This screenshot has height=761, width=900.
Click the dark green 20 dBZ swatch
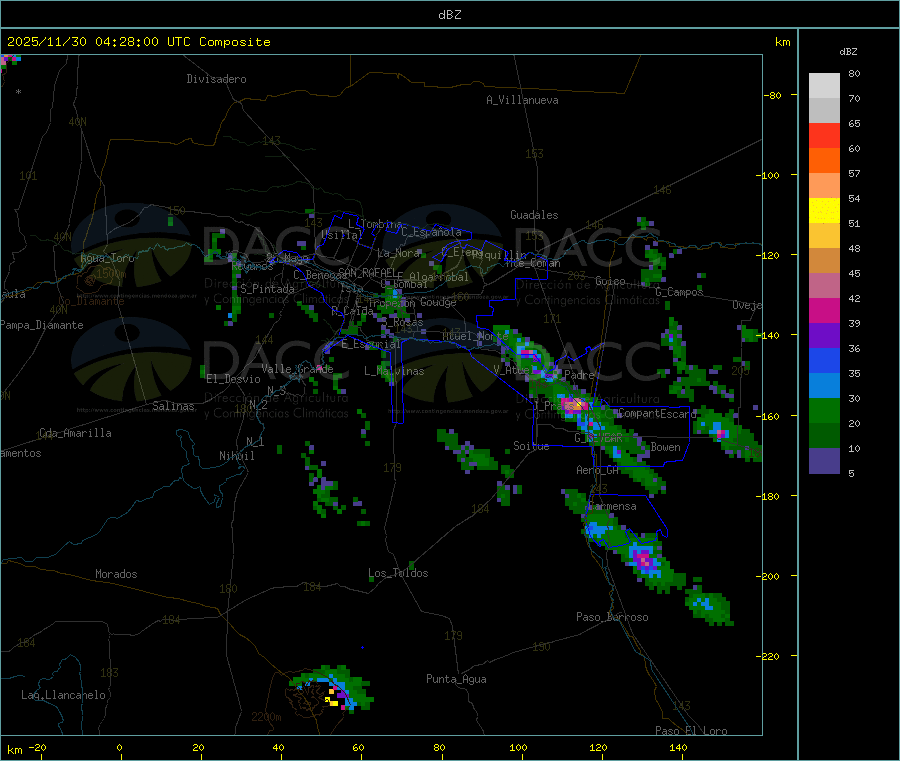click(x=824, y=435)
